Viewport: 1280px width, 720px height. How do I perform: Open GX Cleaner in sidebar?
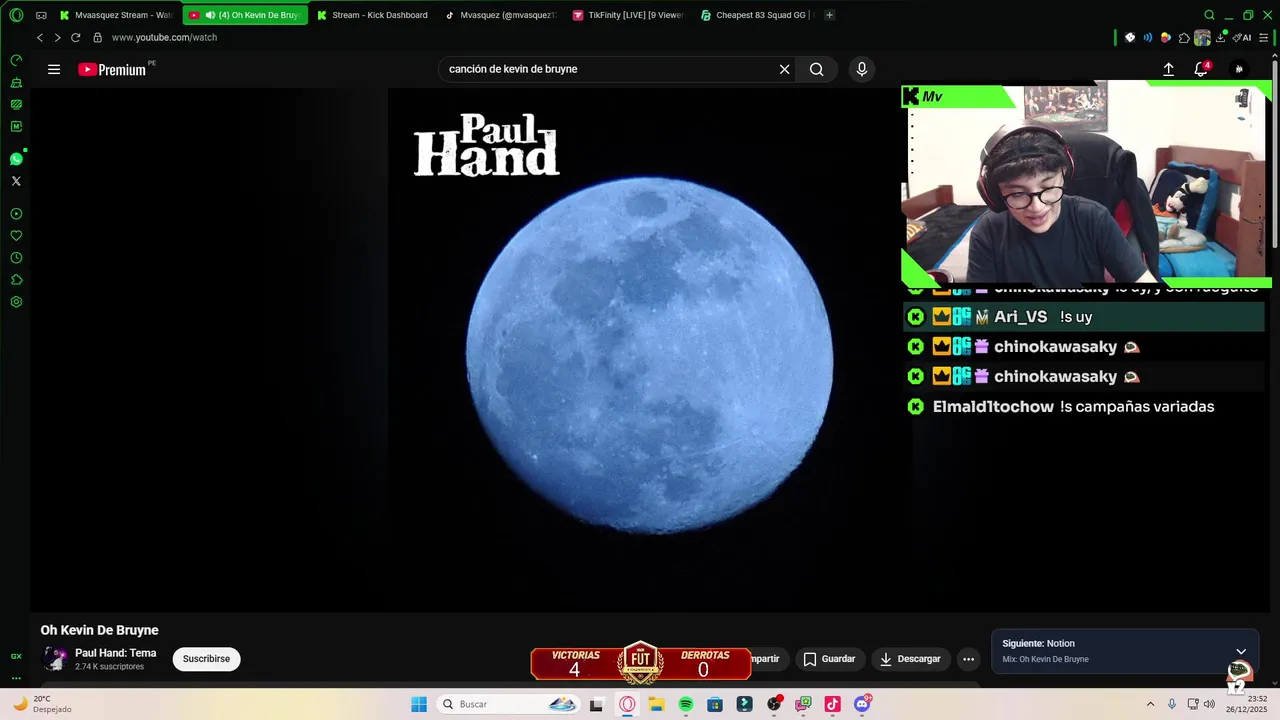coord(16,82)
